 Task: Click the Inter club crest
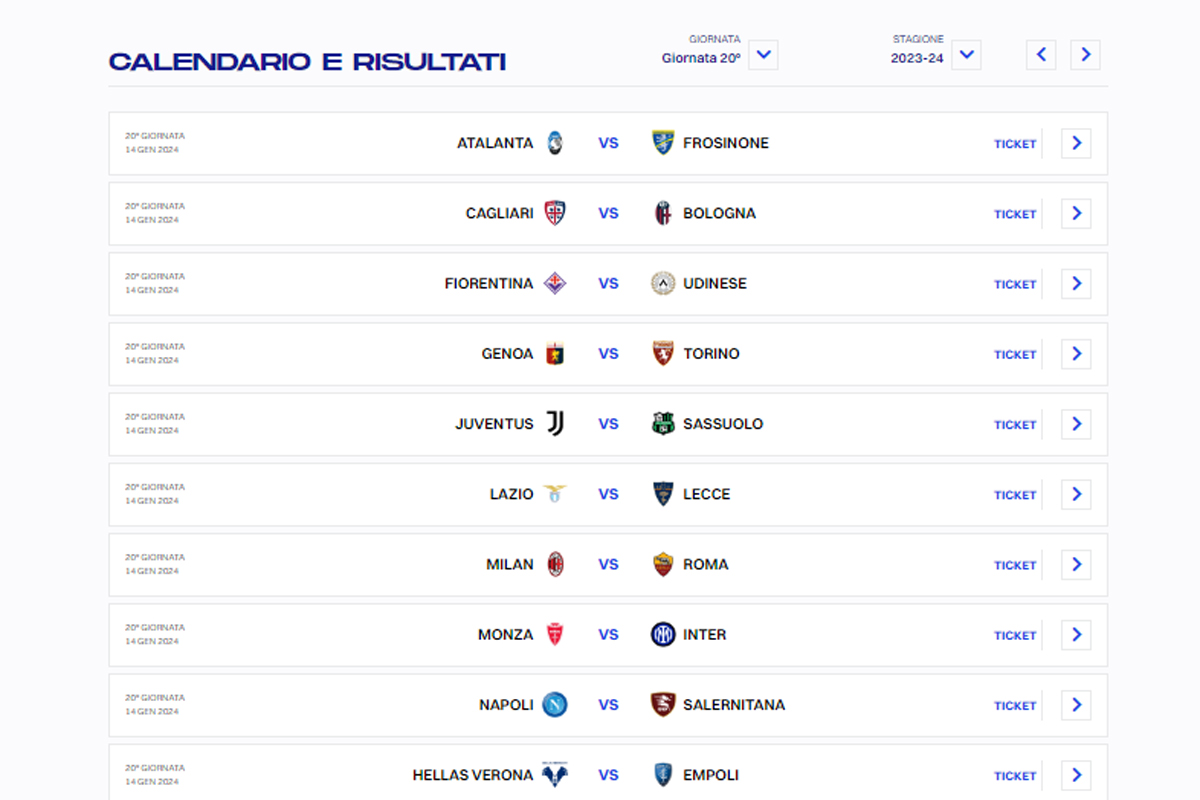(663, 634)
